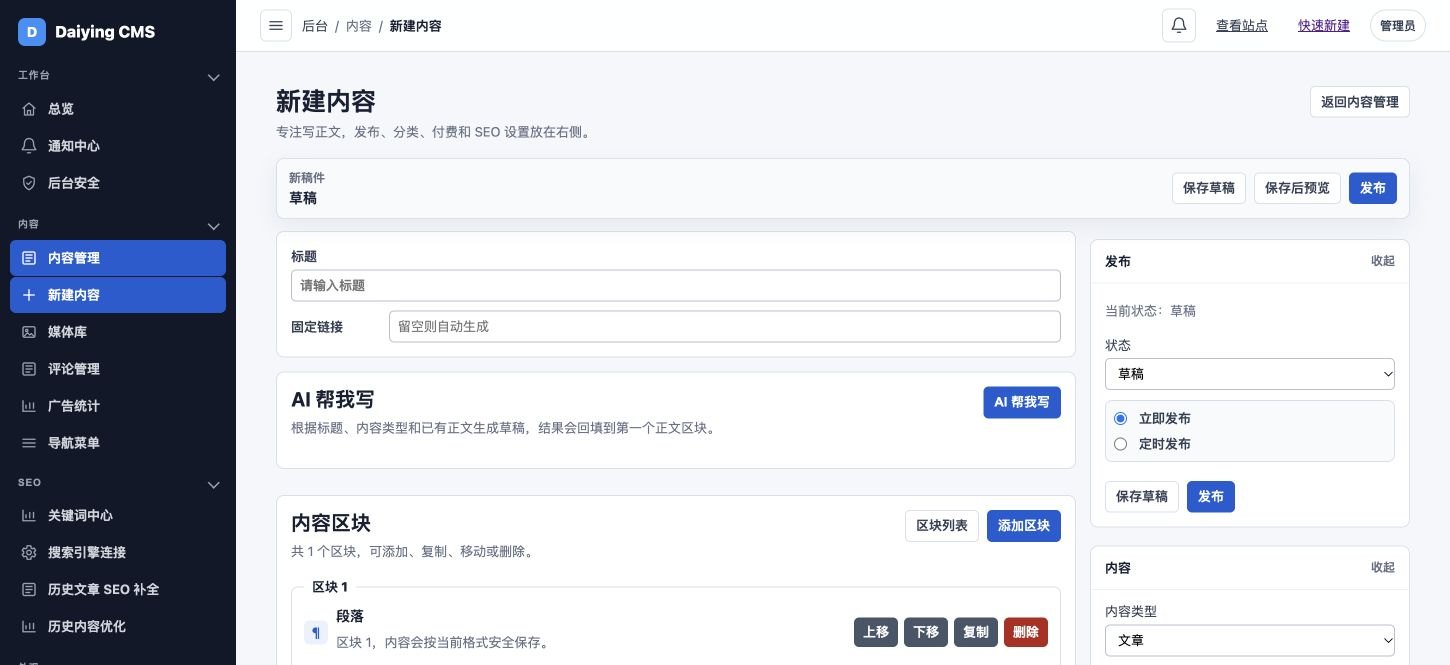
Task: Open 媒体库 in sidebar
Action: (x=118, y=332)
